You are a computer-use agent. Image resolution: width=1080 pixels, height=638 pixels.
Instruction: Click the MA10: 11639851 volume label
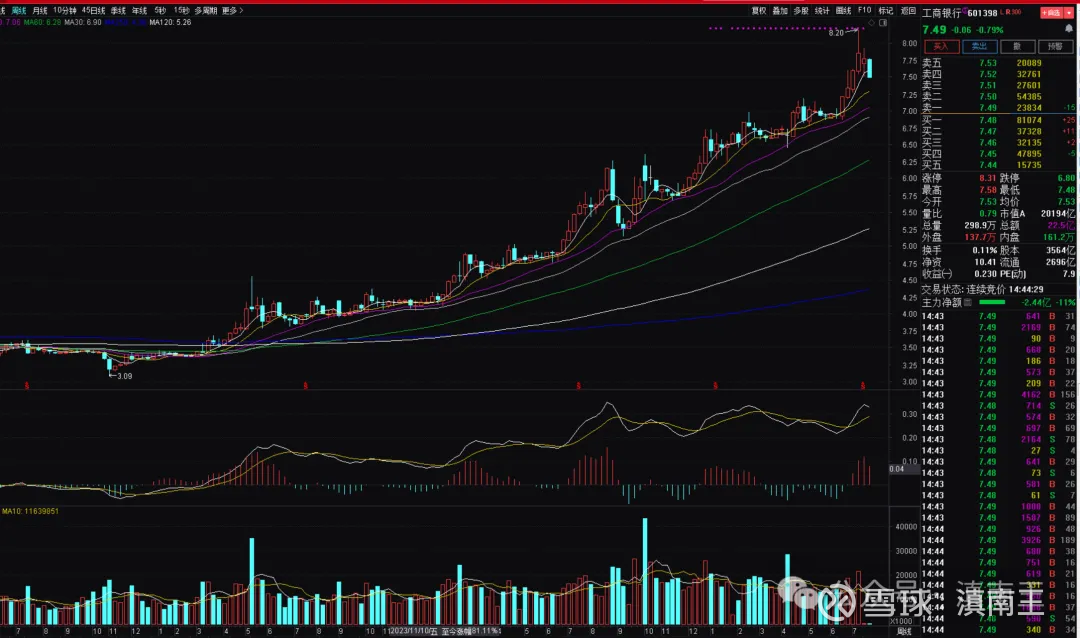pos(30,511)
